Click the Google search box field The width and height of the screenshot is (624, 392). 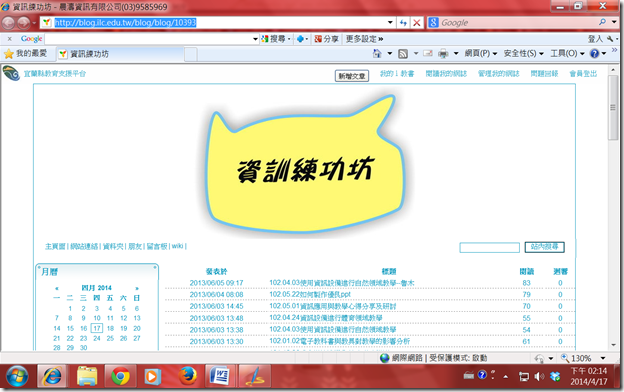click(518, 23)
